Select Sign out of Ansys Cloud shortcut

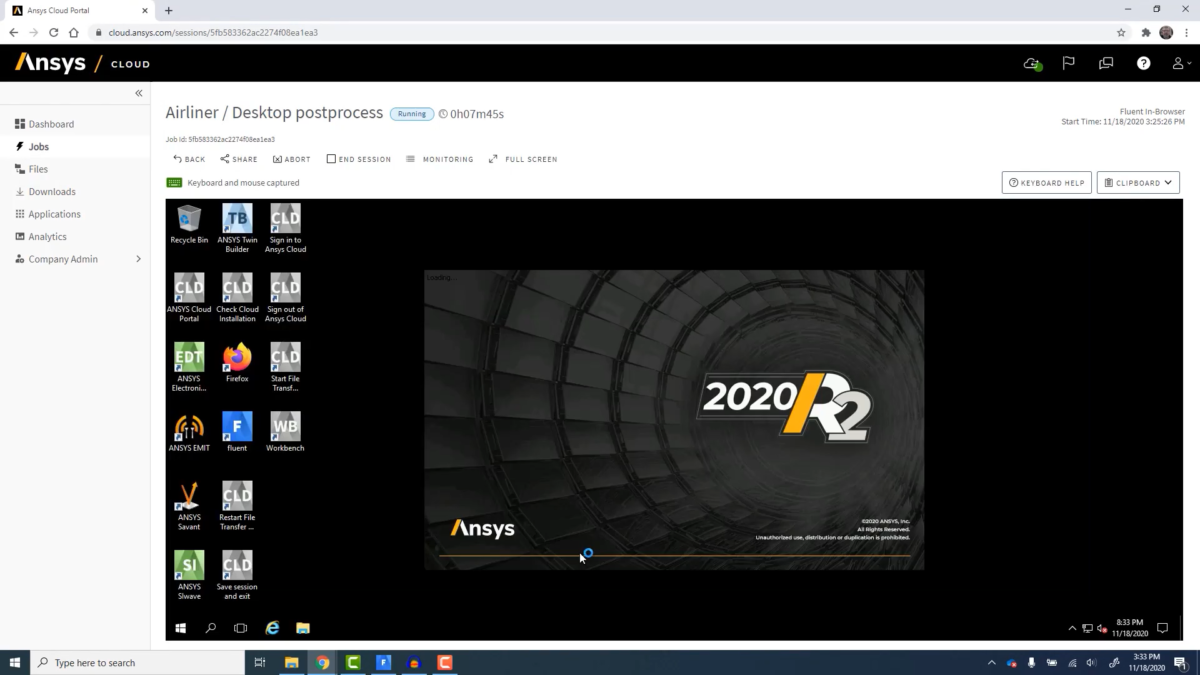click(285, 297)
